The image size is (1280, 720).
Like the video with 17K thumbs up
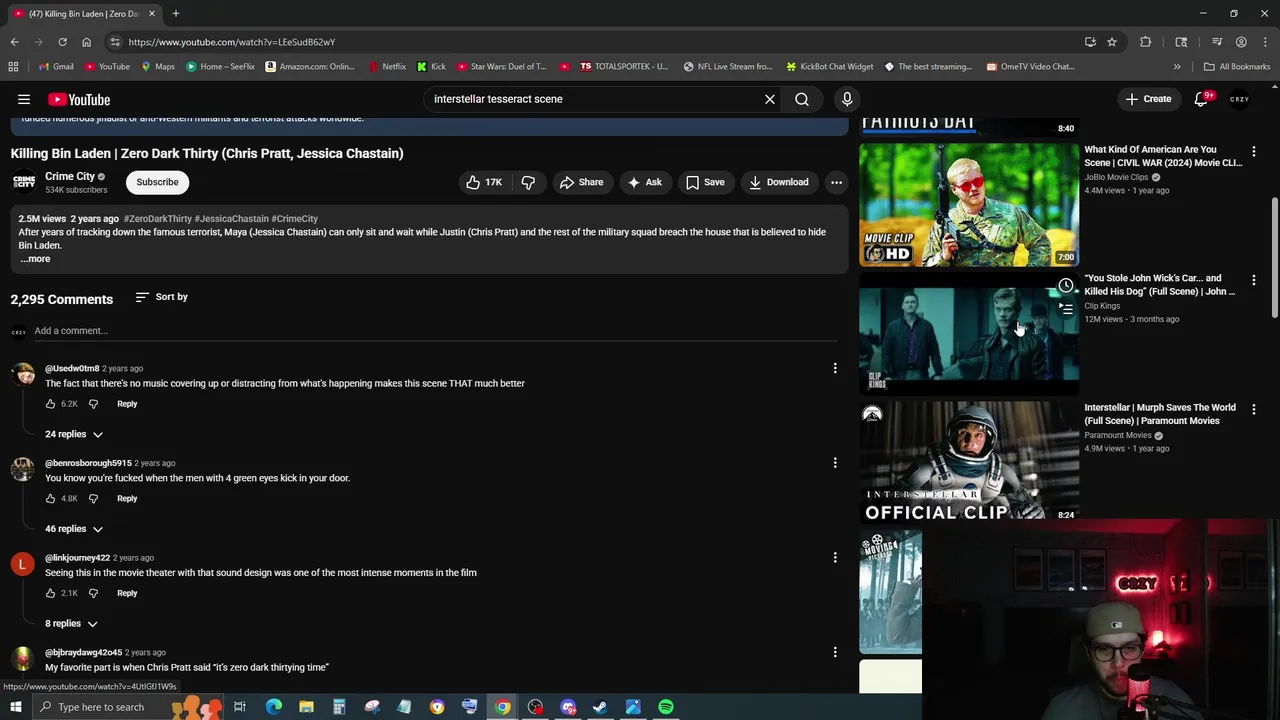coord(483,182)
